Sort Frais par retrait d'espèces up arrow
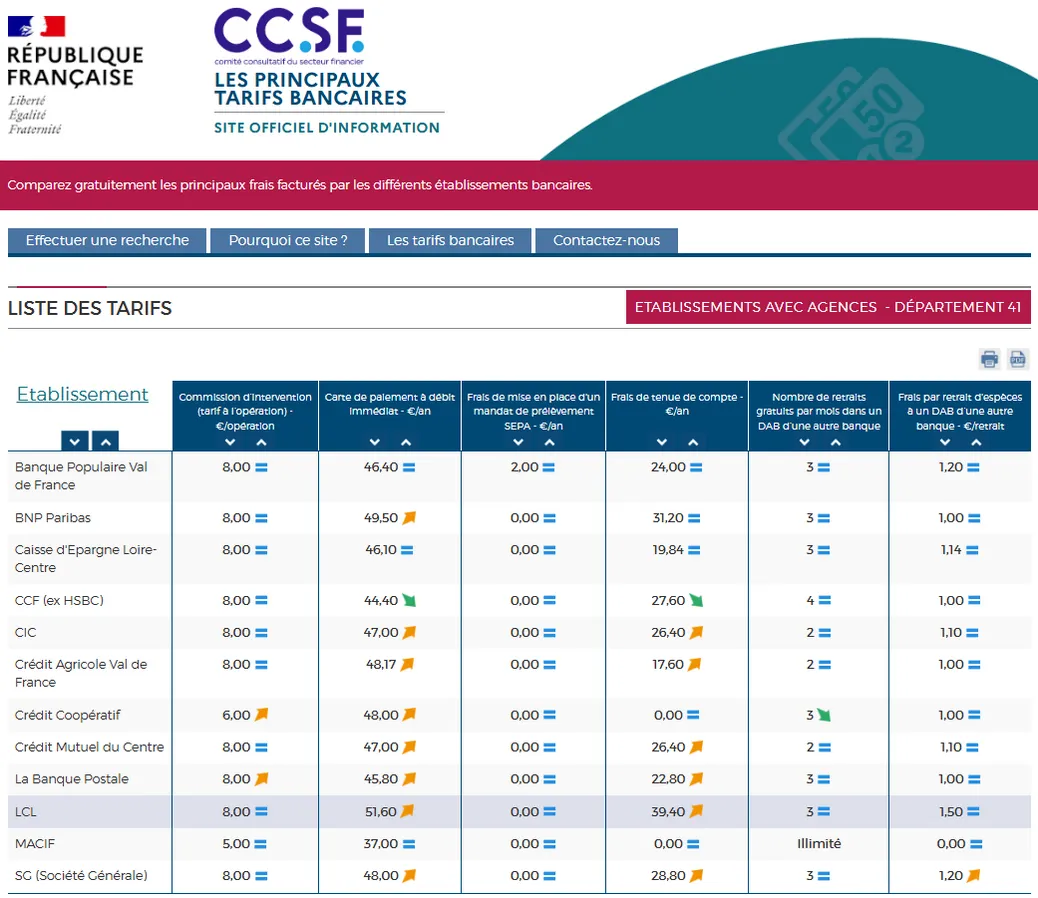This screenshot has width=1038, height=898. [x=976, y=442]
